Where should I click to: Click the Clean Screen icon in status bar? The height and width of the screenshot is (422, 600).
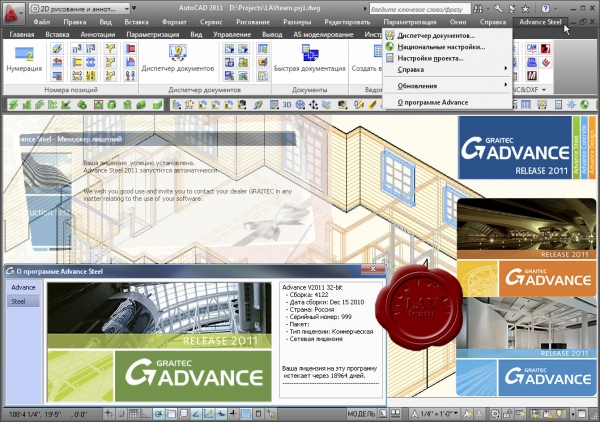[x=582, y=414]
